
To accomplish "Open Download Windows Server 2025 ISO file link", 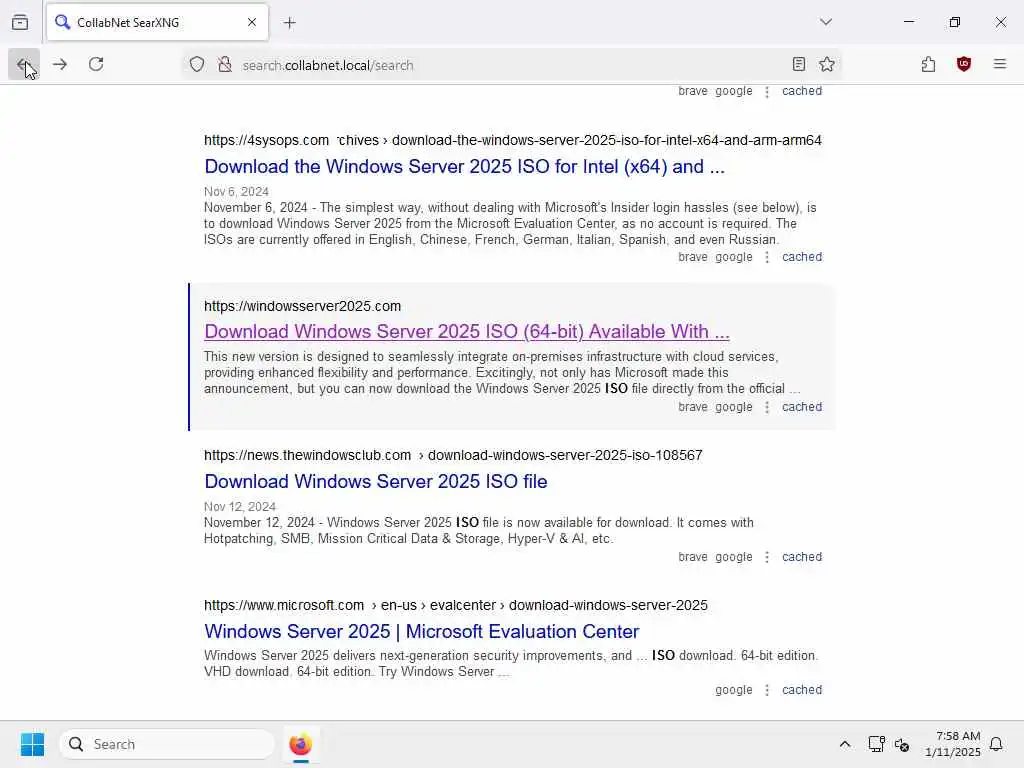I will point(376,481).
